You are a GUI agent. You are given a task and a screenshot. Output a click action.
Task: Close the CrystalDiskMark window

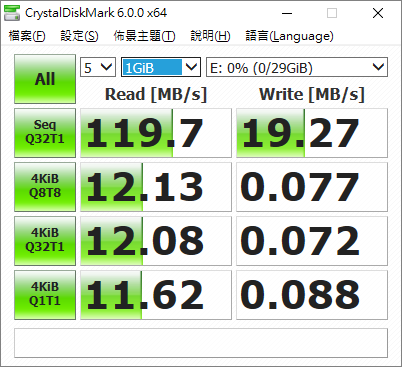click(378, 13)
